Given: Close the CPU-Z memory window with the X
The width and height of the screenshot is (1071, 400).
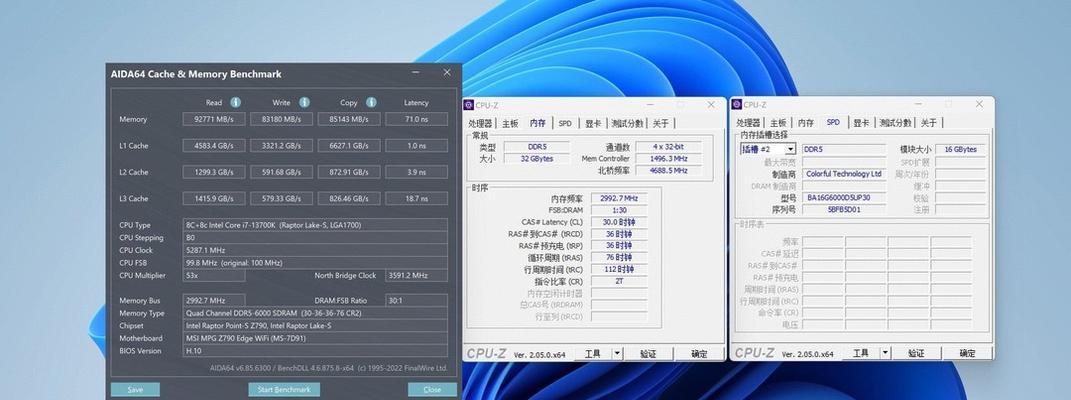Looking at the screenshot, I should [x=711, y=104].
